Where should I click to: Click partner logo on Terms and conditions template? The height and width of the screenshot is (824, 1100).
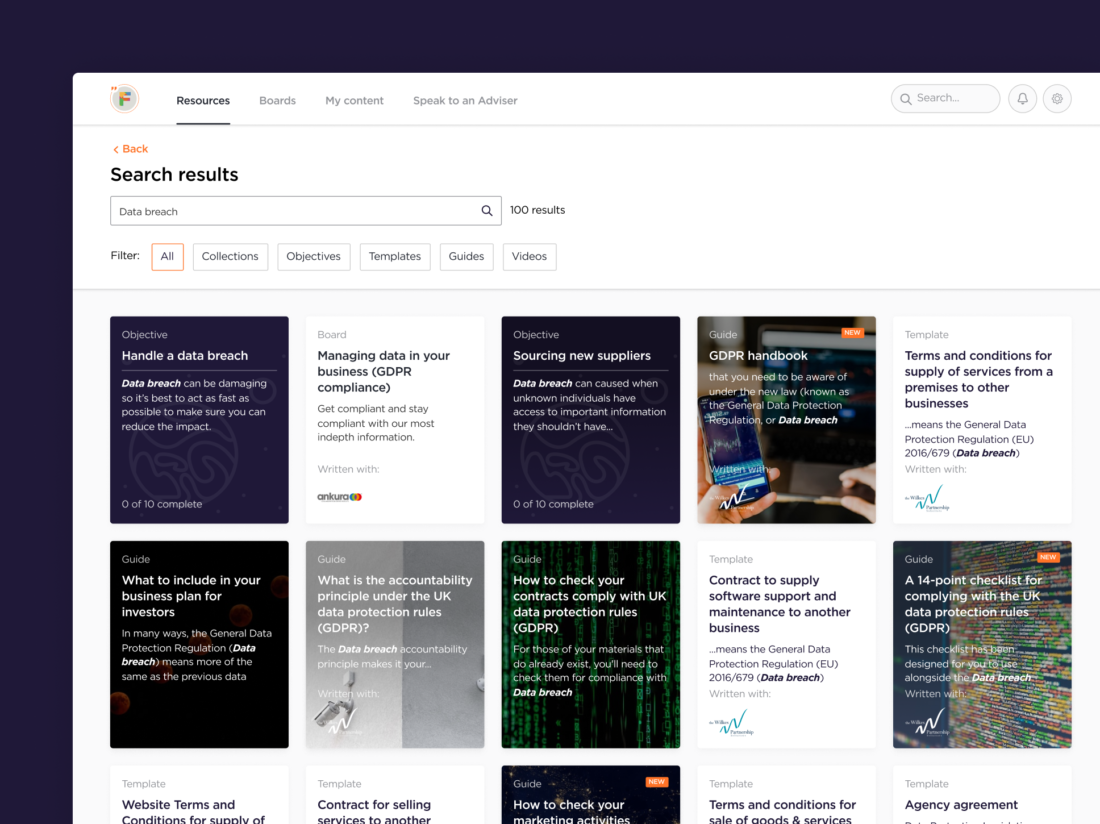point(927,498)
